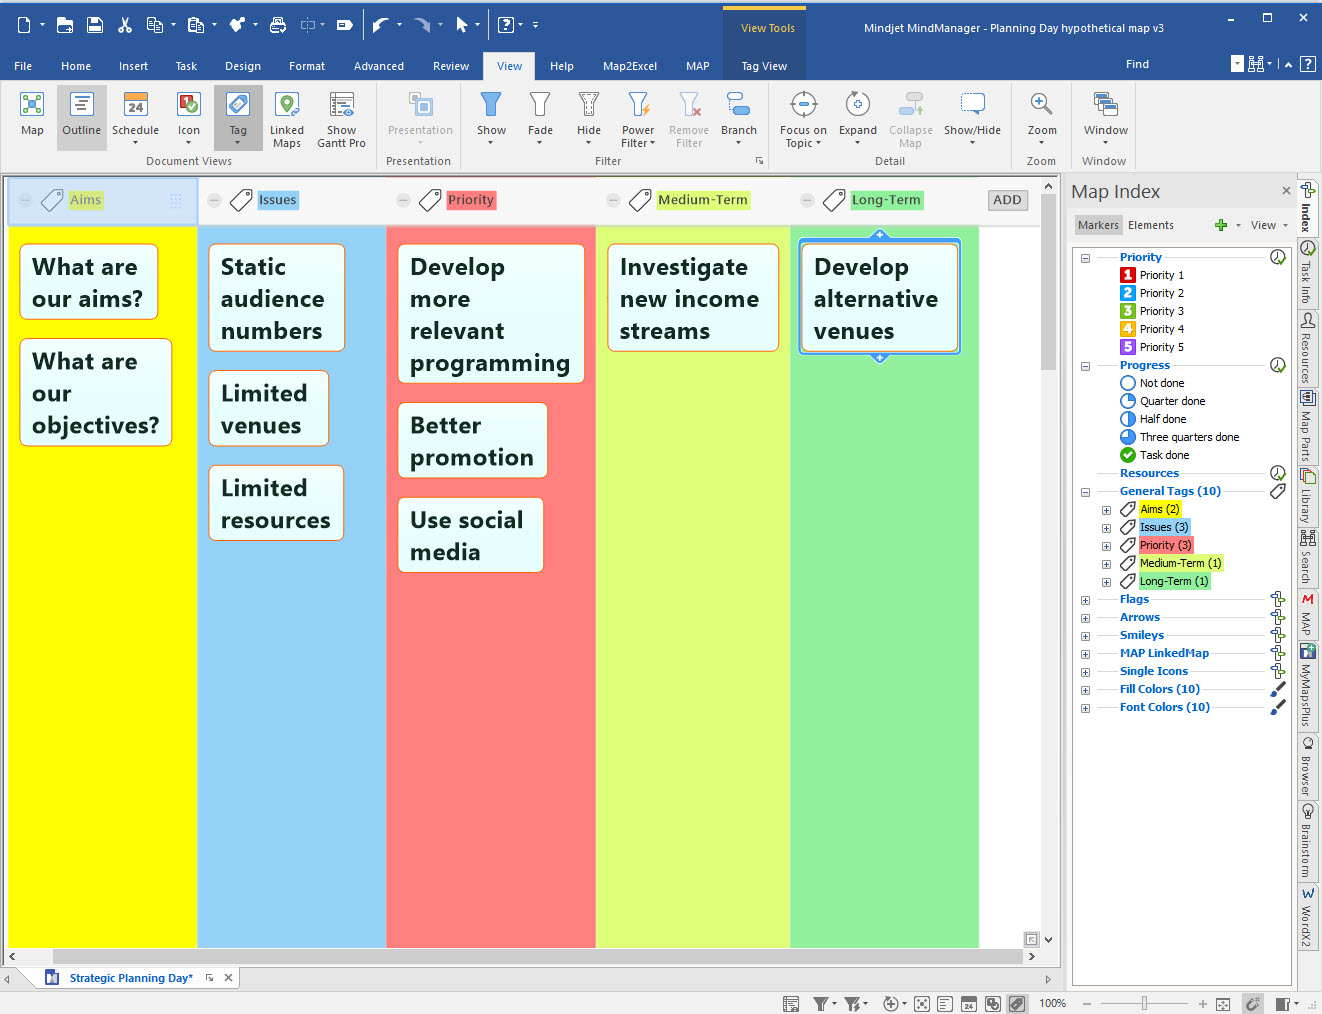Toggle the magnet icon in the status bar

click(x=1251, y=1002)
